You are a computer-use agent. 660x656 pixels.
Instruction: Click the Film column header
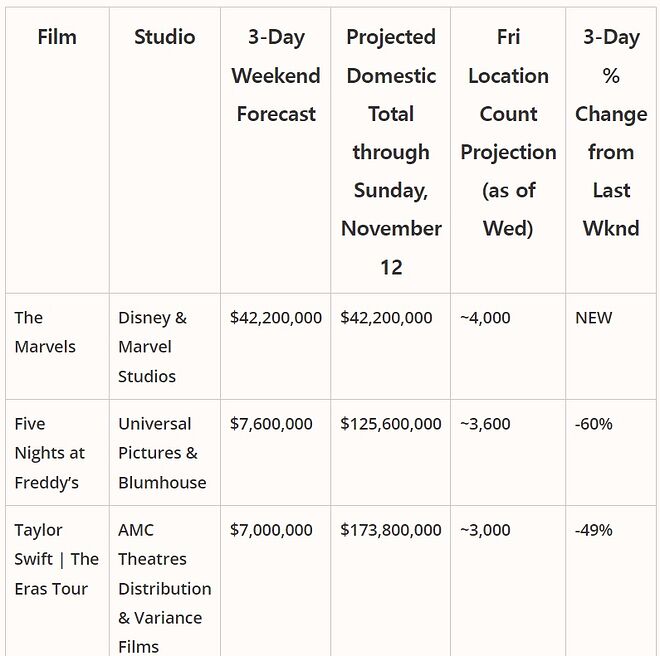pos(57,37)
